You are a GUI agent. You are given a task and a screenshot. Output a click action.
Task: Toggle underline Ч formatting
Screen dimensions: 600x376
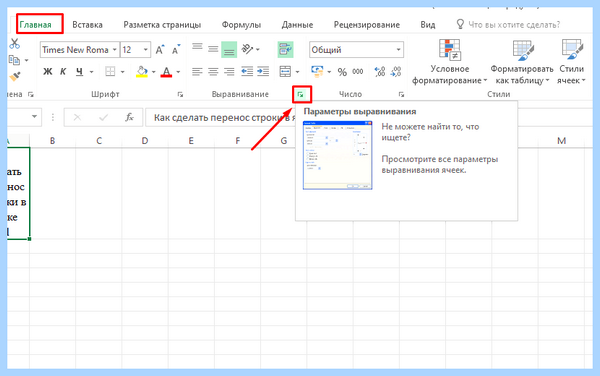(x=79, y=72)
